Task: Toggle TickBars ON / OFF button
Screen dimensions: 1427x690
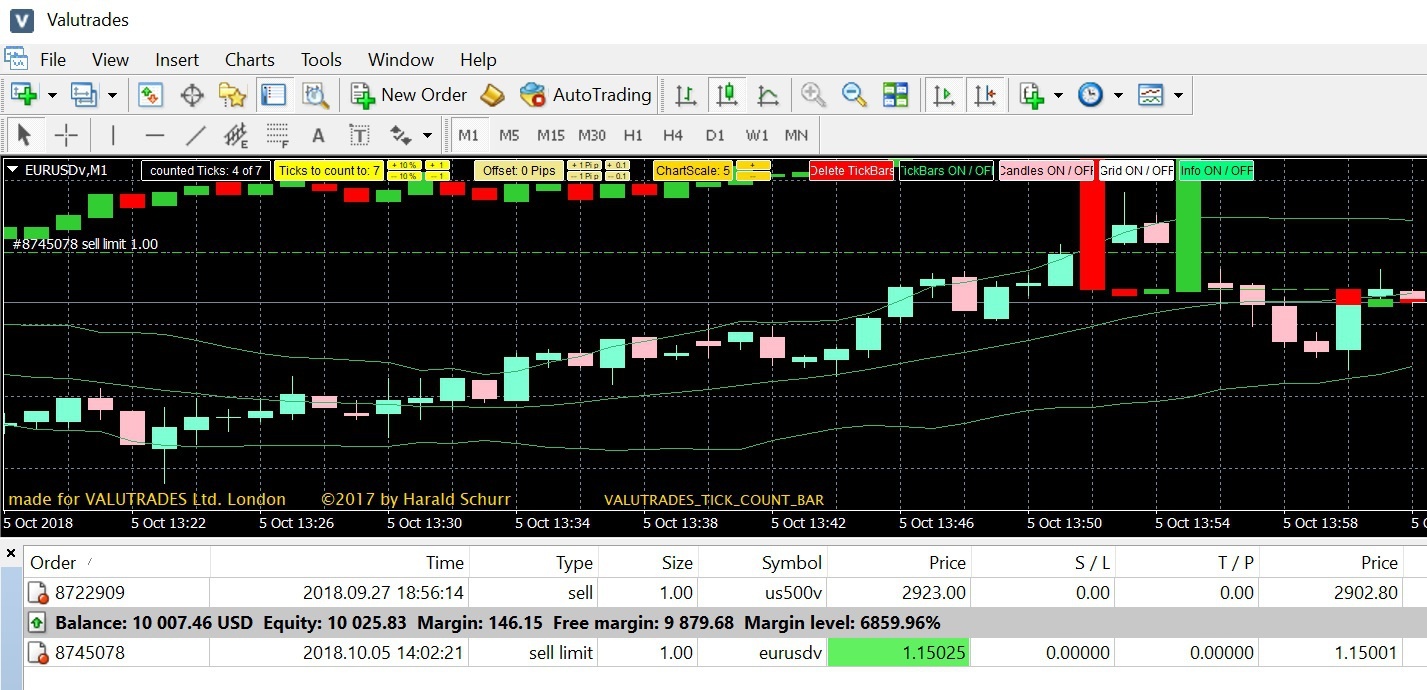Action: tap(946, 170)
